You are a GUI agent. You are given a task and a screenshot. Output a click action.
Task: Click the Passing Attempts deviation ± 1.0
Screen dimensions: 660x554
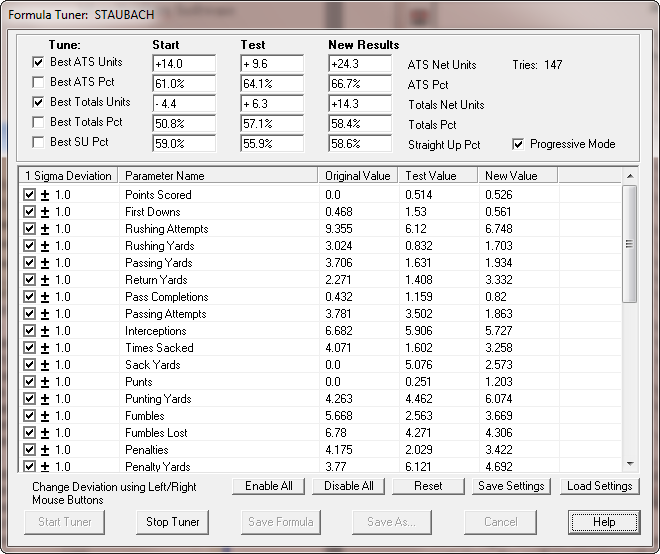(56, 314)
